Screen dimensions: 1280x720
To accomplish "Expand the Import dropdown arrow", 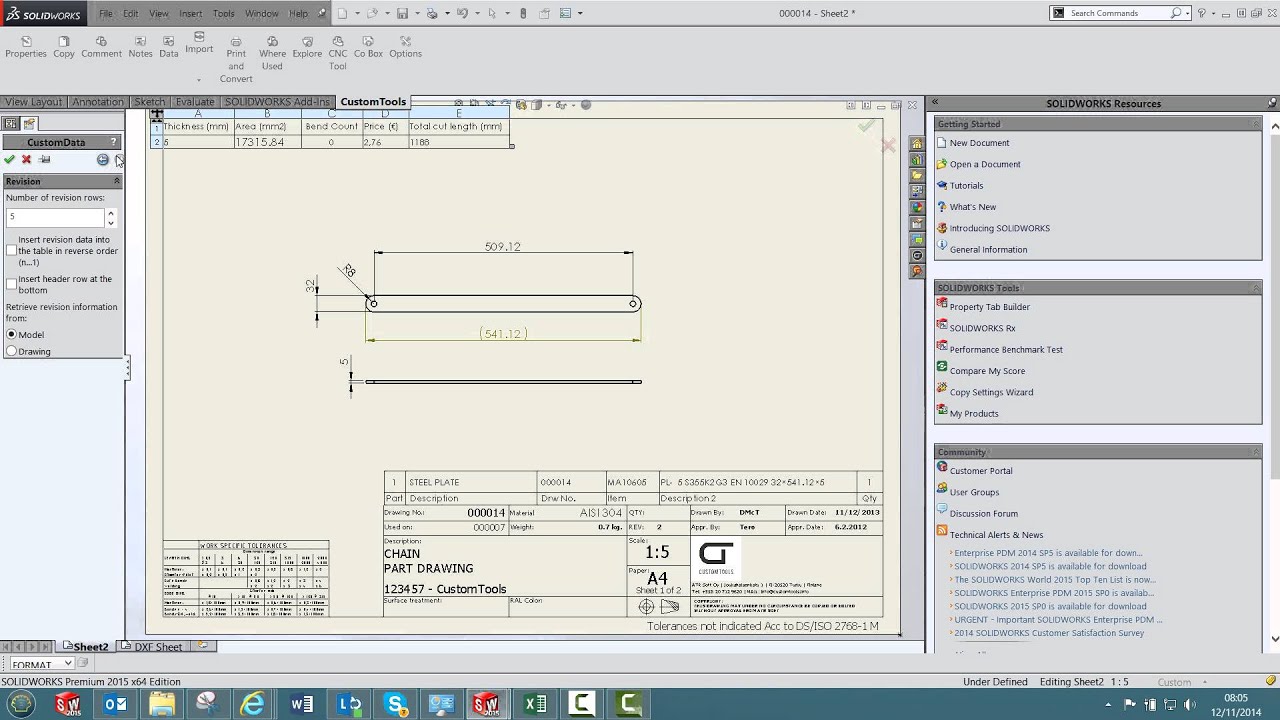I will click(199, 79).
